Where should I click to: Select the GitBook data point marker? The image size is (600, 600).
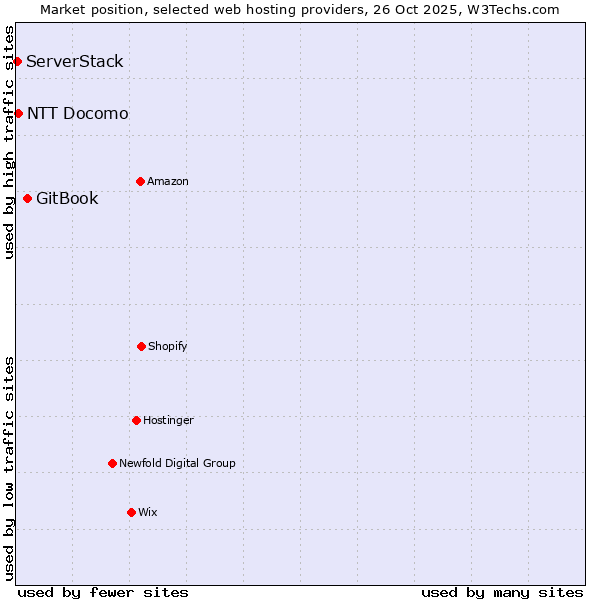click(27, 198)
